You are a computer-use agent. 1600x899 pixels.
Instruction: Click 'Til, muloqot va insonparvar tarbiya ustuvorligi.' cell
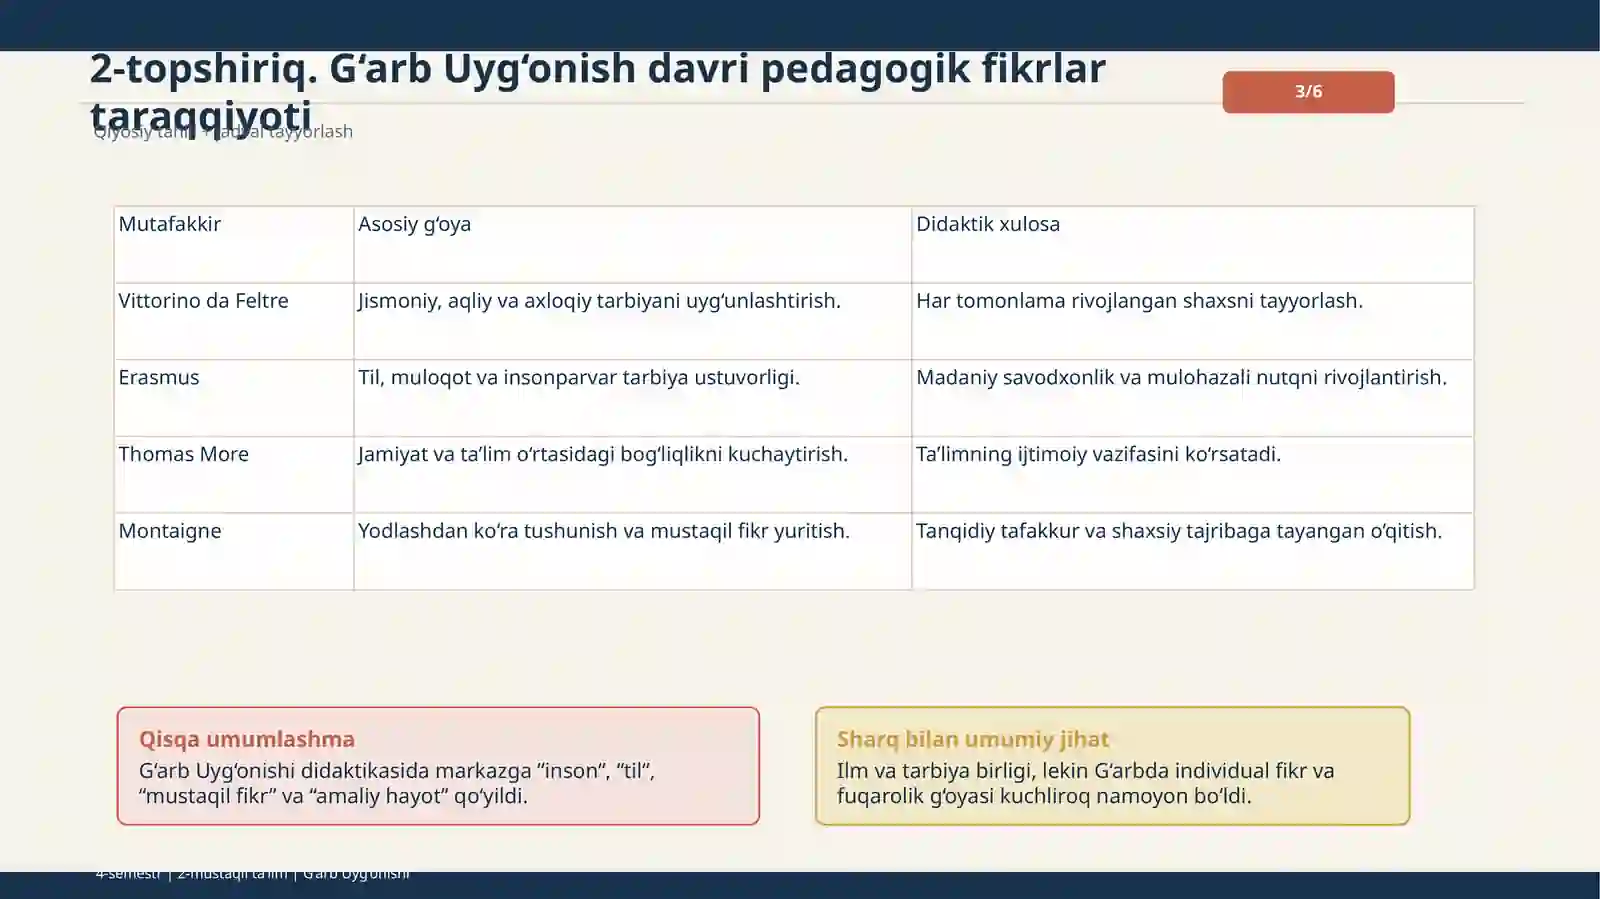coord(633,399)
